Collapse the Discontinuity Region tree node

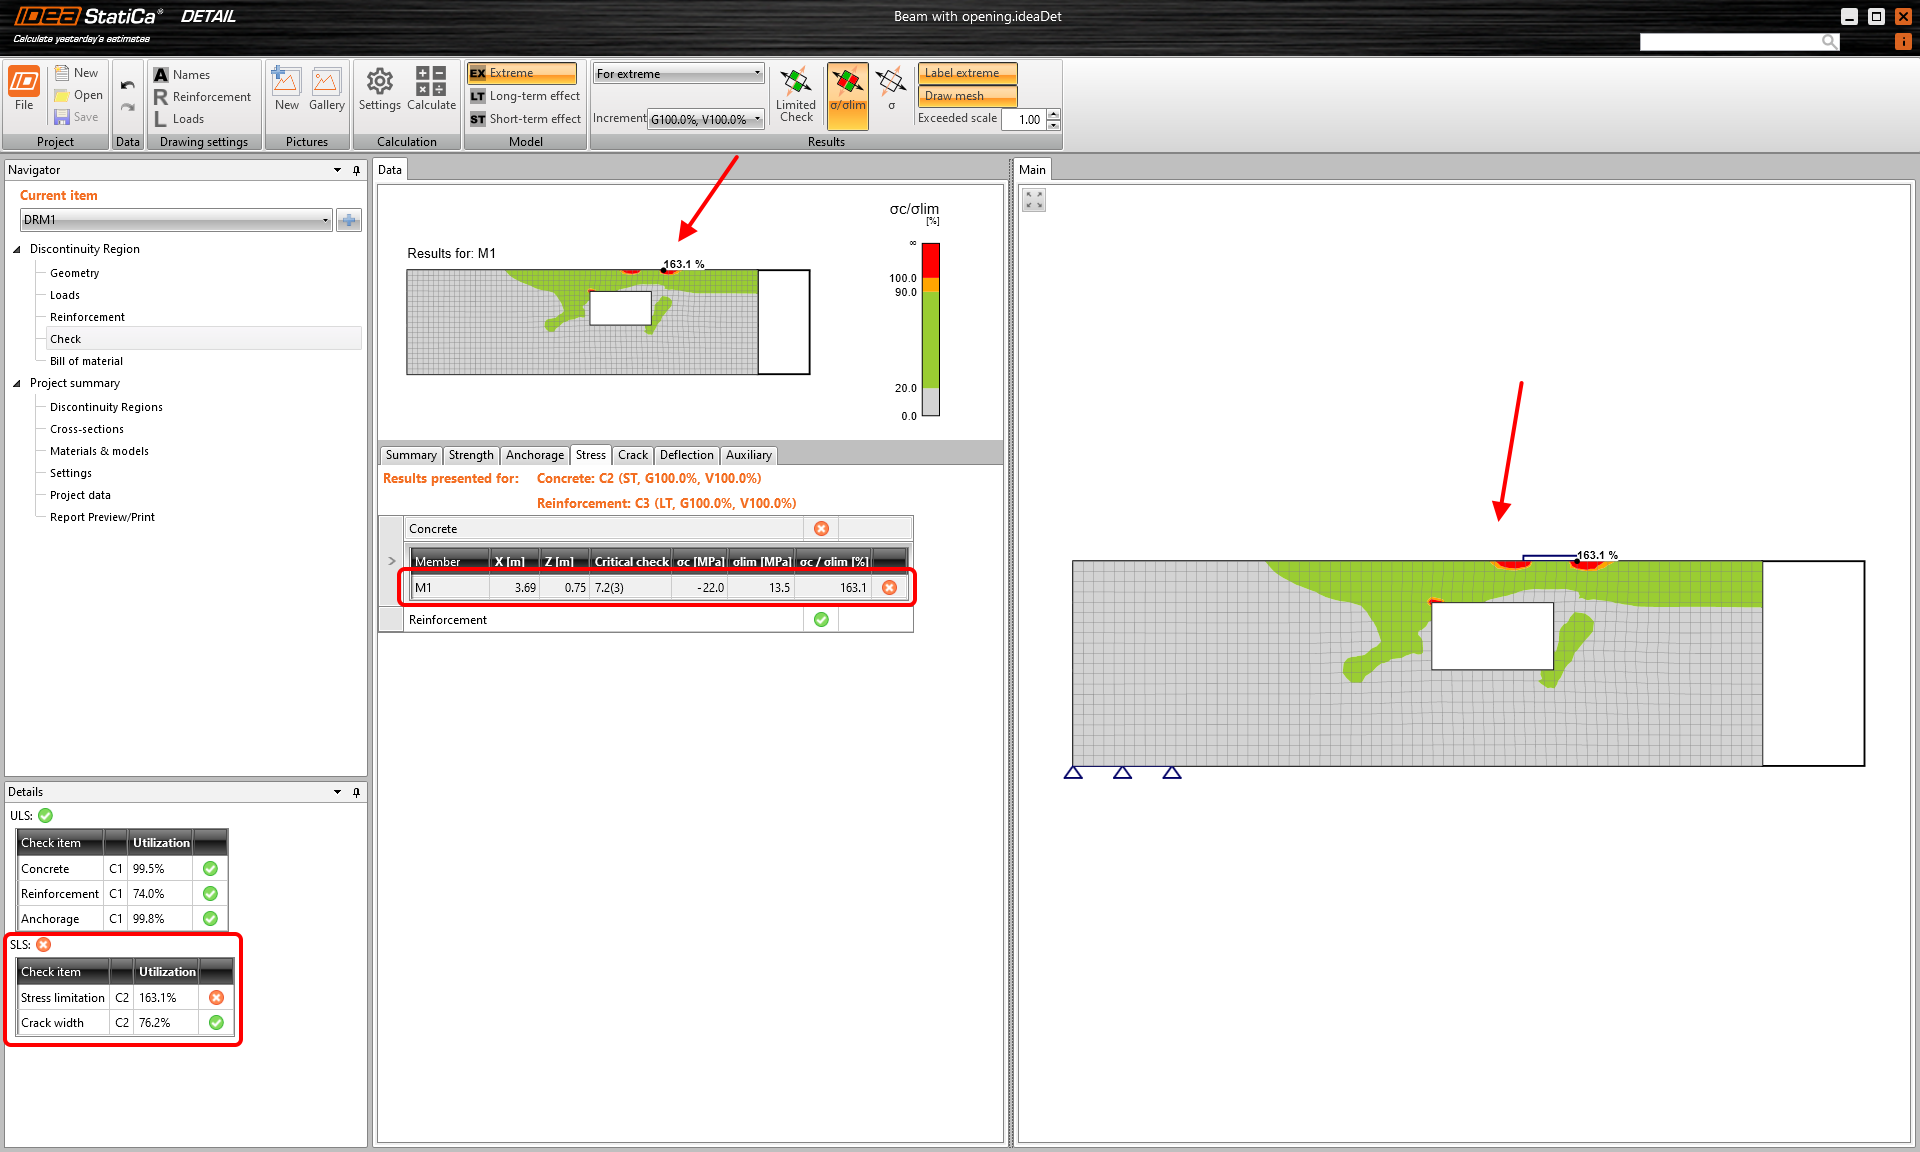point(17,249)
